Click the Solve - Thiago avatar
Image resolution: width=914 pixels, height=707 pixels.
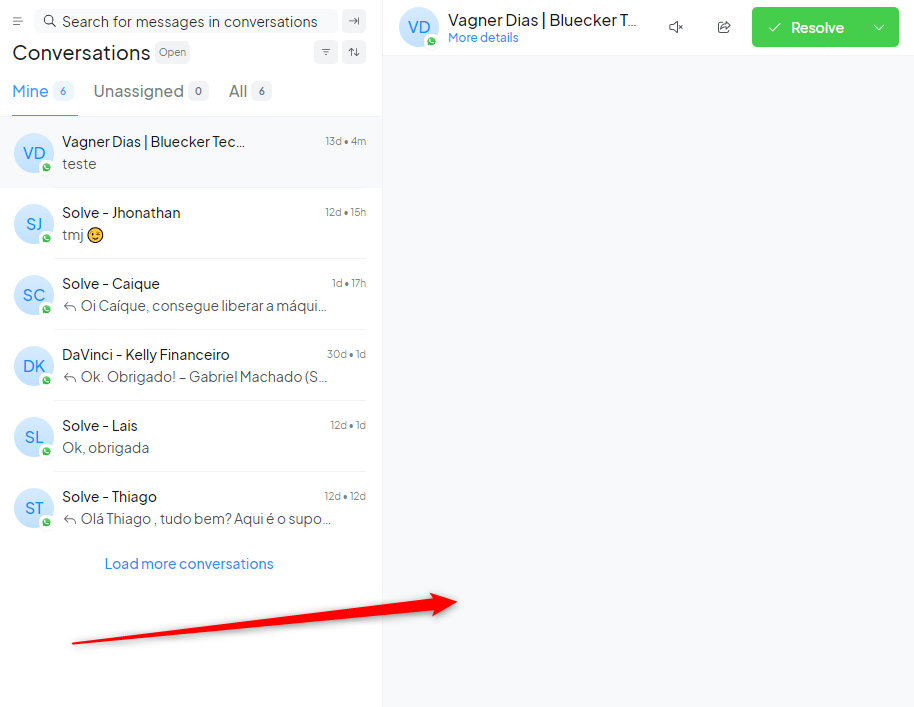(33, 508)
